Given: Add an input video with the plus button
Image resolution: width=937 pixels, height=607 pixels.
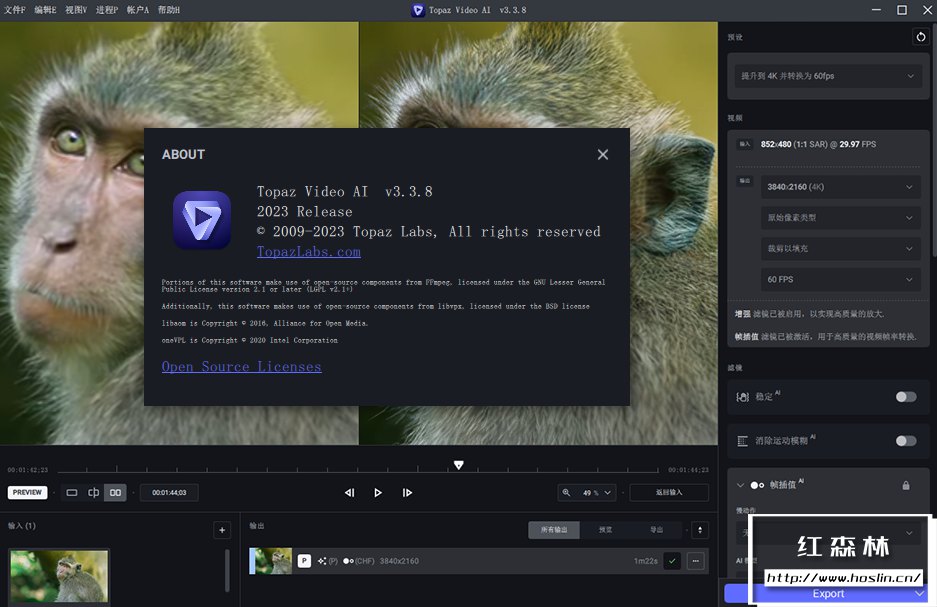Looking at the screenshot, I should pos(222,530).
